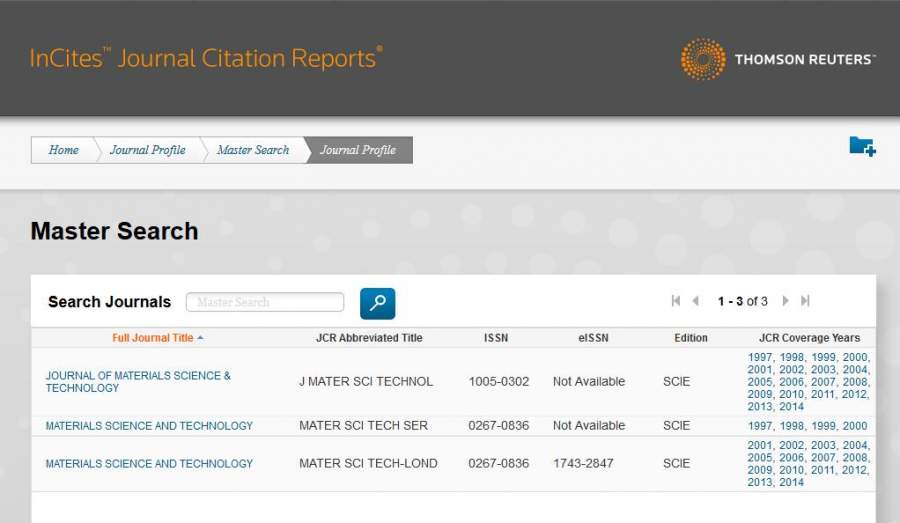Open 2001 coverage year for MATER SCI TECH-LOND
900x523 pixels.
759,445
